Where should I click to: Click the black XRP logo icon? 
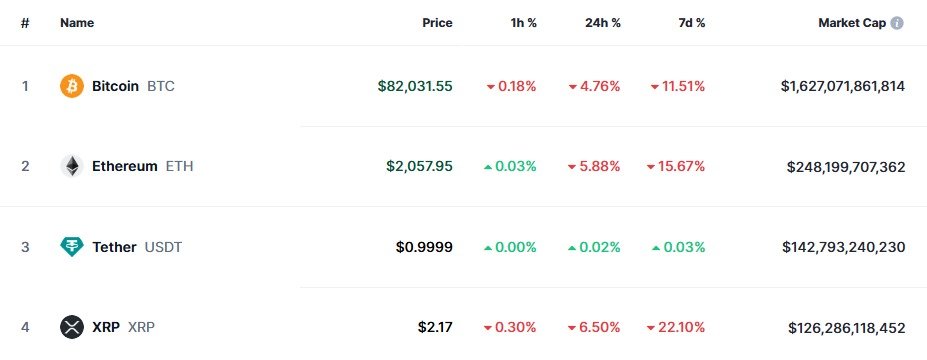coord(72,327)
